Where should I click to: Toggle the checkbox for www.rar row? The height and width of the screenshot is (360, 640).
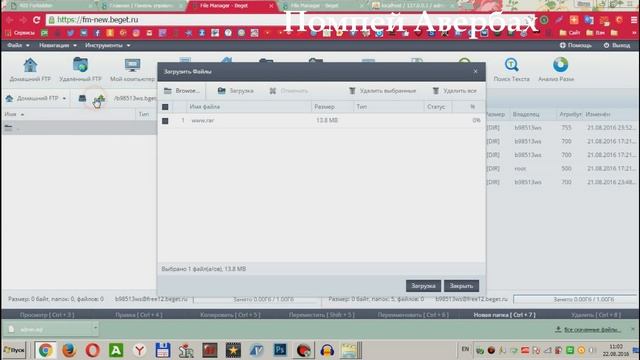pyautogui.click(x=165, y=121)
